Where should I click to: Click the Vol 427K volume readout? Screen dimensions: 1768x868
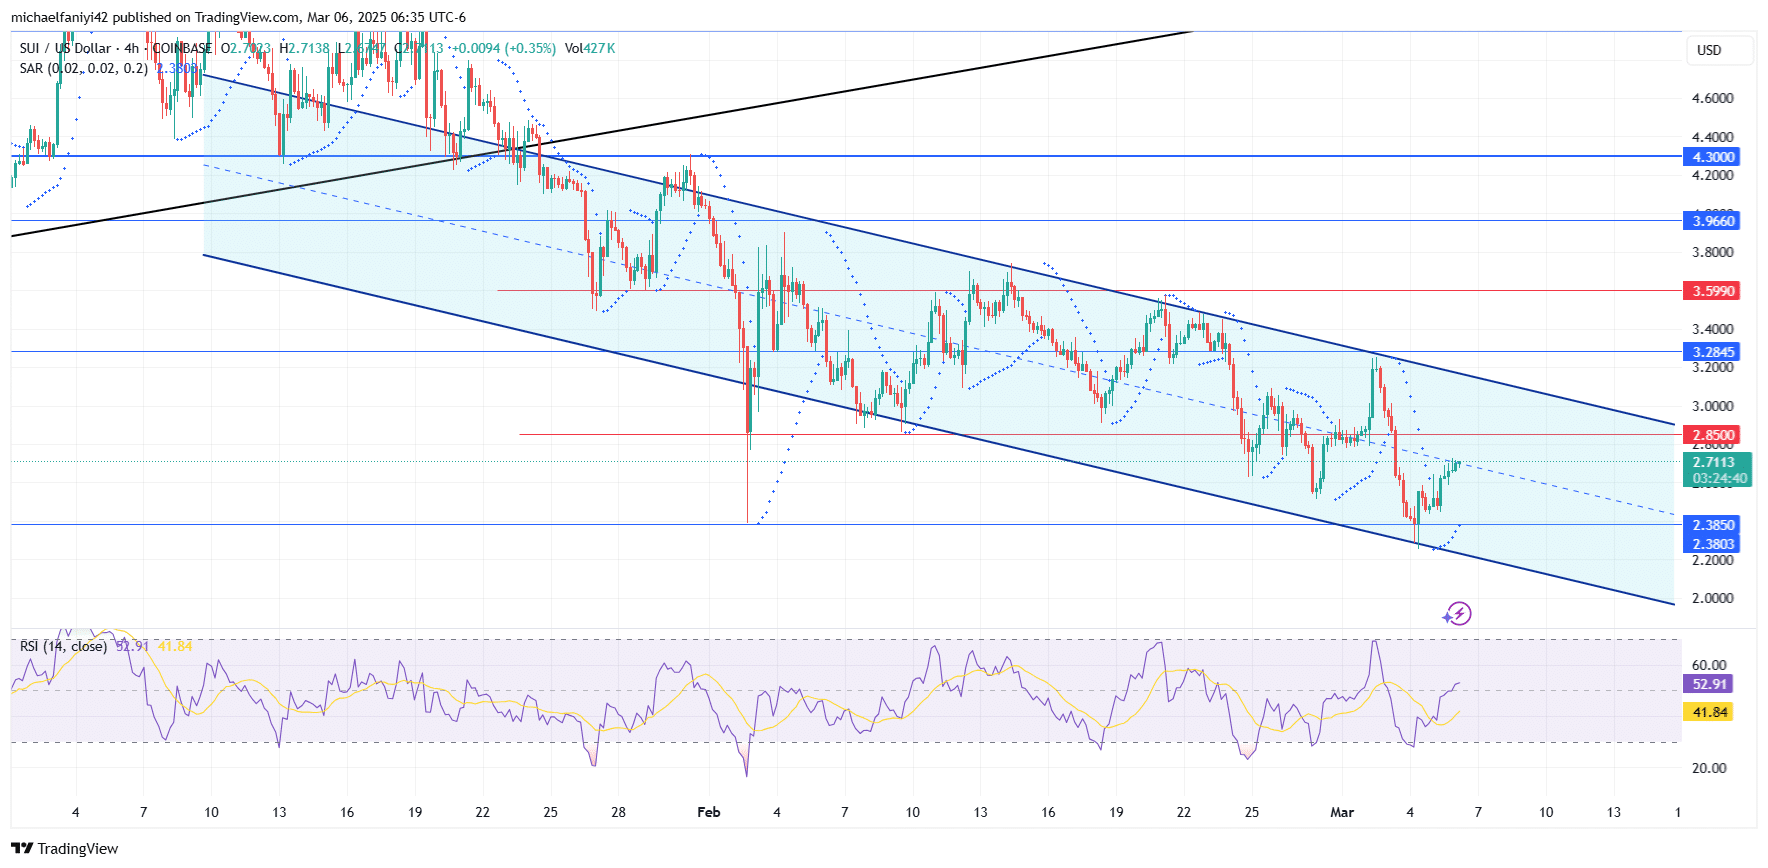point(590,48)
